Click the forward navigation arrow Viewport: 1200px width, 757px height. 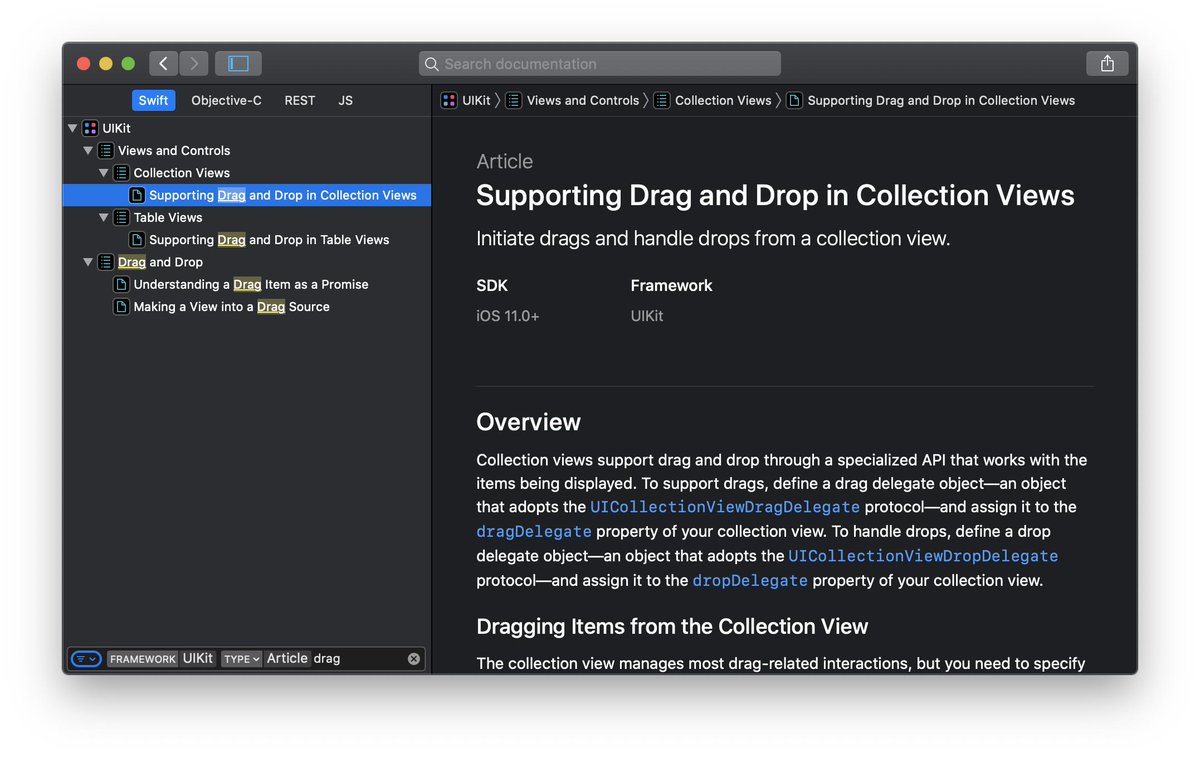193,63
